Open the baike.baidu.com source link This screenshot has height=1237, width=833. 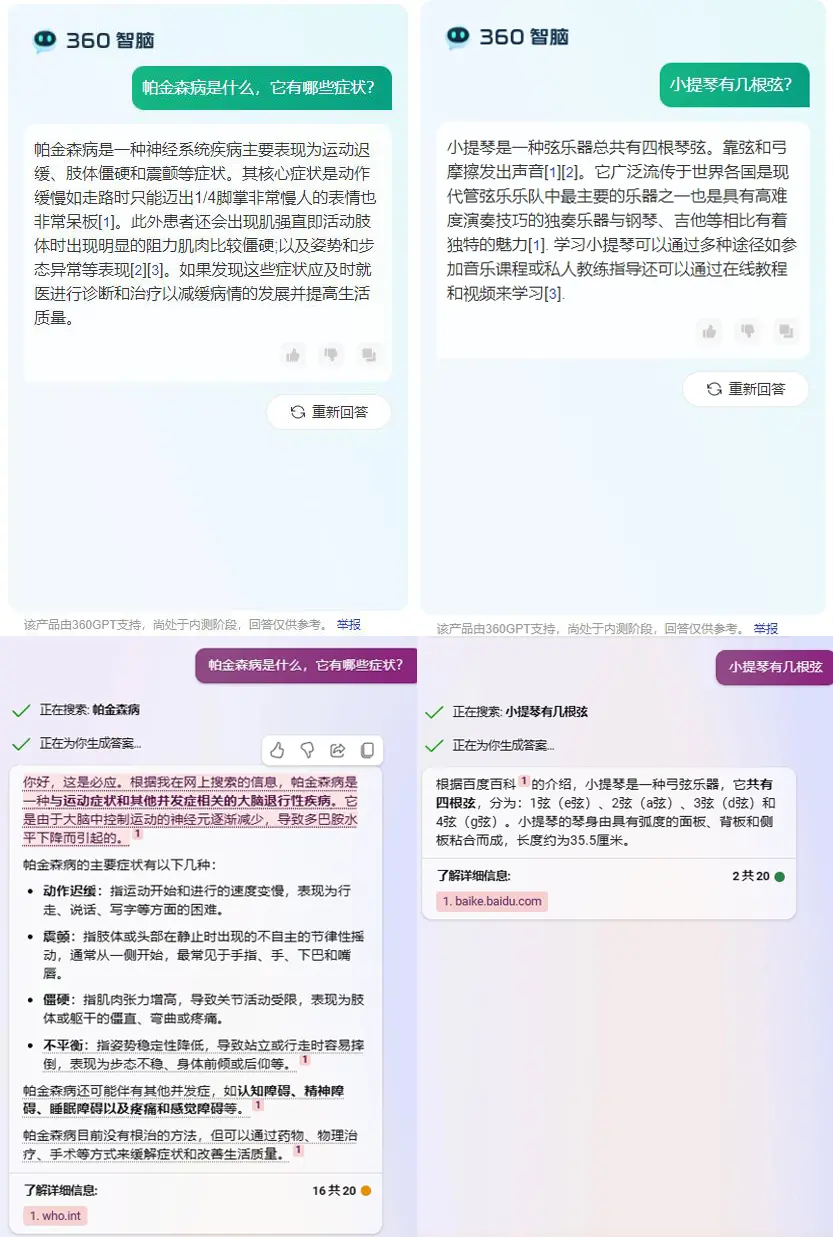[x=492, y=901]
